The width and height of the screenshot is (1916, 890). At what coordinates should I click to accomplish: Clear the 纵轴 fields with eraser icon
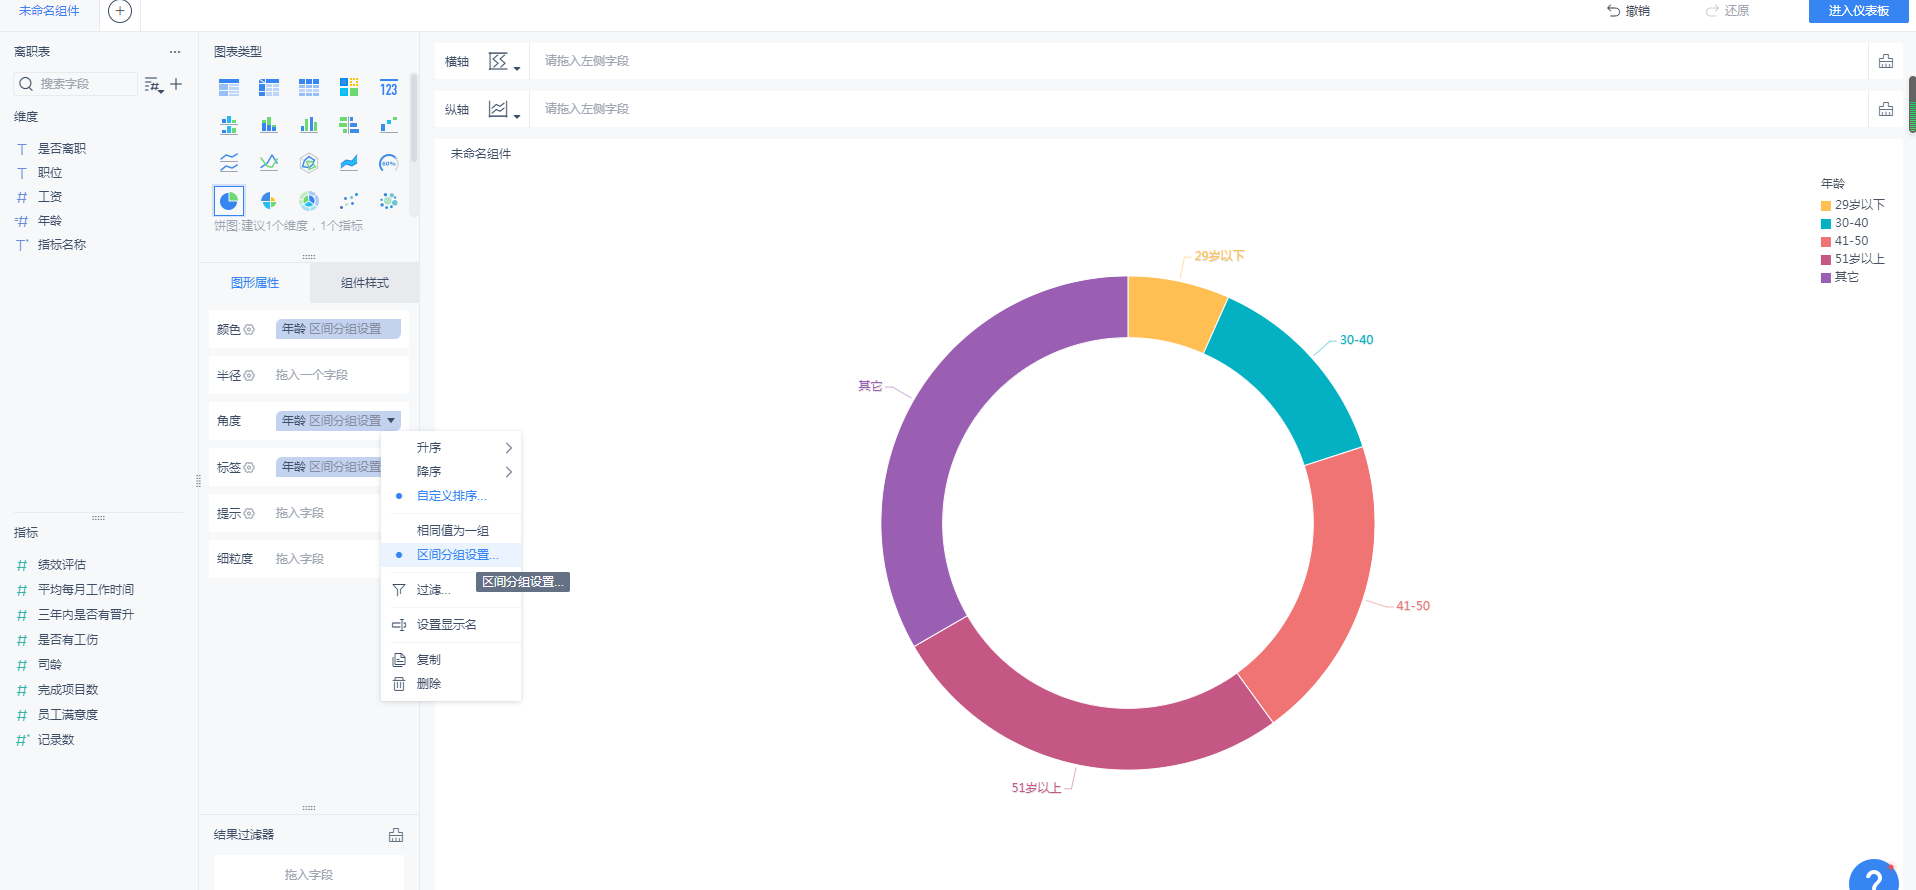pos(1886,109)
